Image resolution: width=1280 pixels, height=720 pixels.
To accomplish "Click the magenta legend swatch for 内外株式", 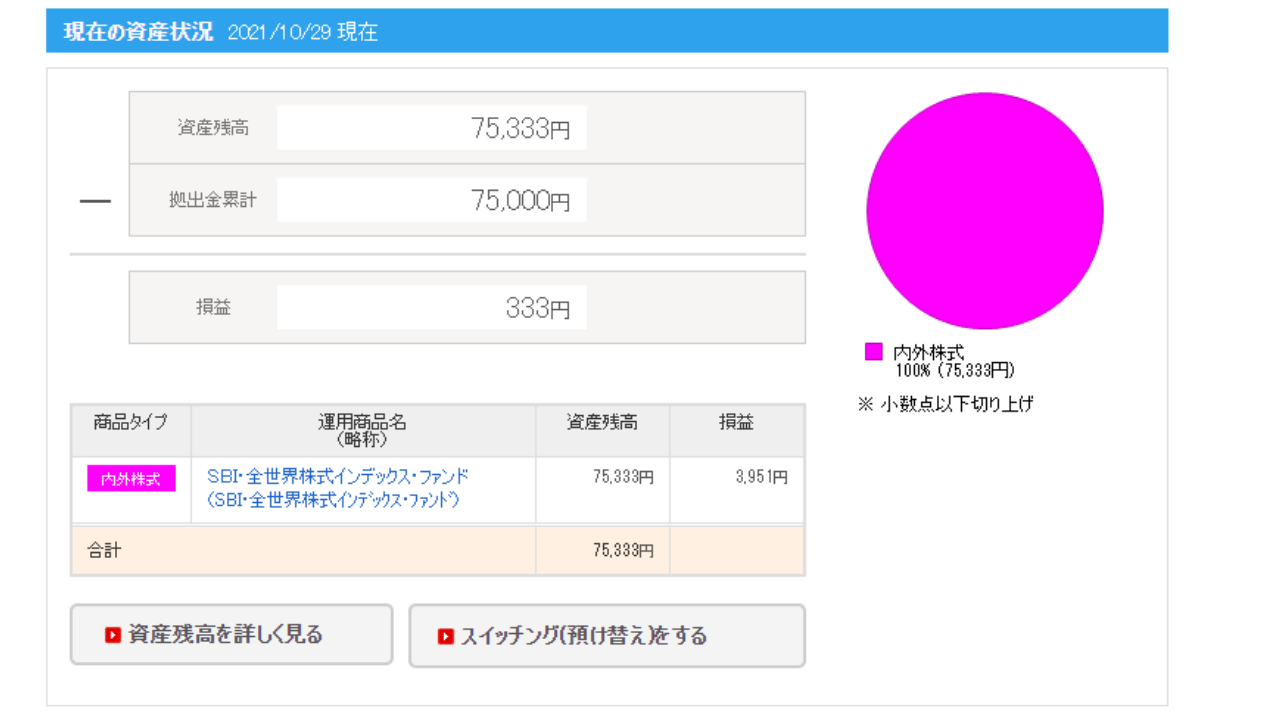I will tap(874, 351).
